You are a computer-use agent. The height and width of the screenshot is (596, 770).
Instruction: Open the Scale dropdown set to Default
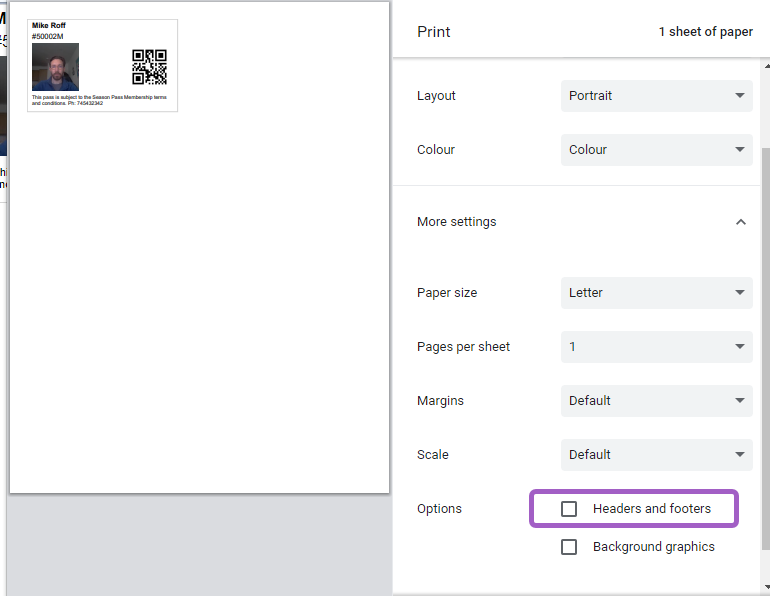coord(656,455)
